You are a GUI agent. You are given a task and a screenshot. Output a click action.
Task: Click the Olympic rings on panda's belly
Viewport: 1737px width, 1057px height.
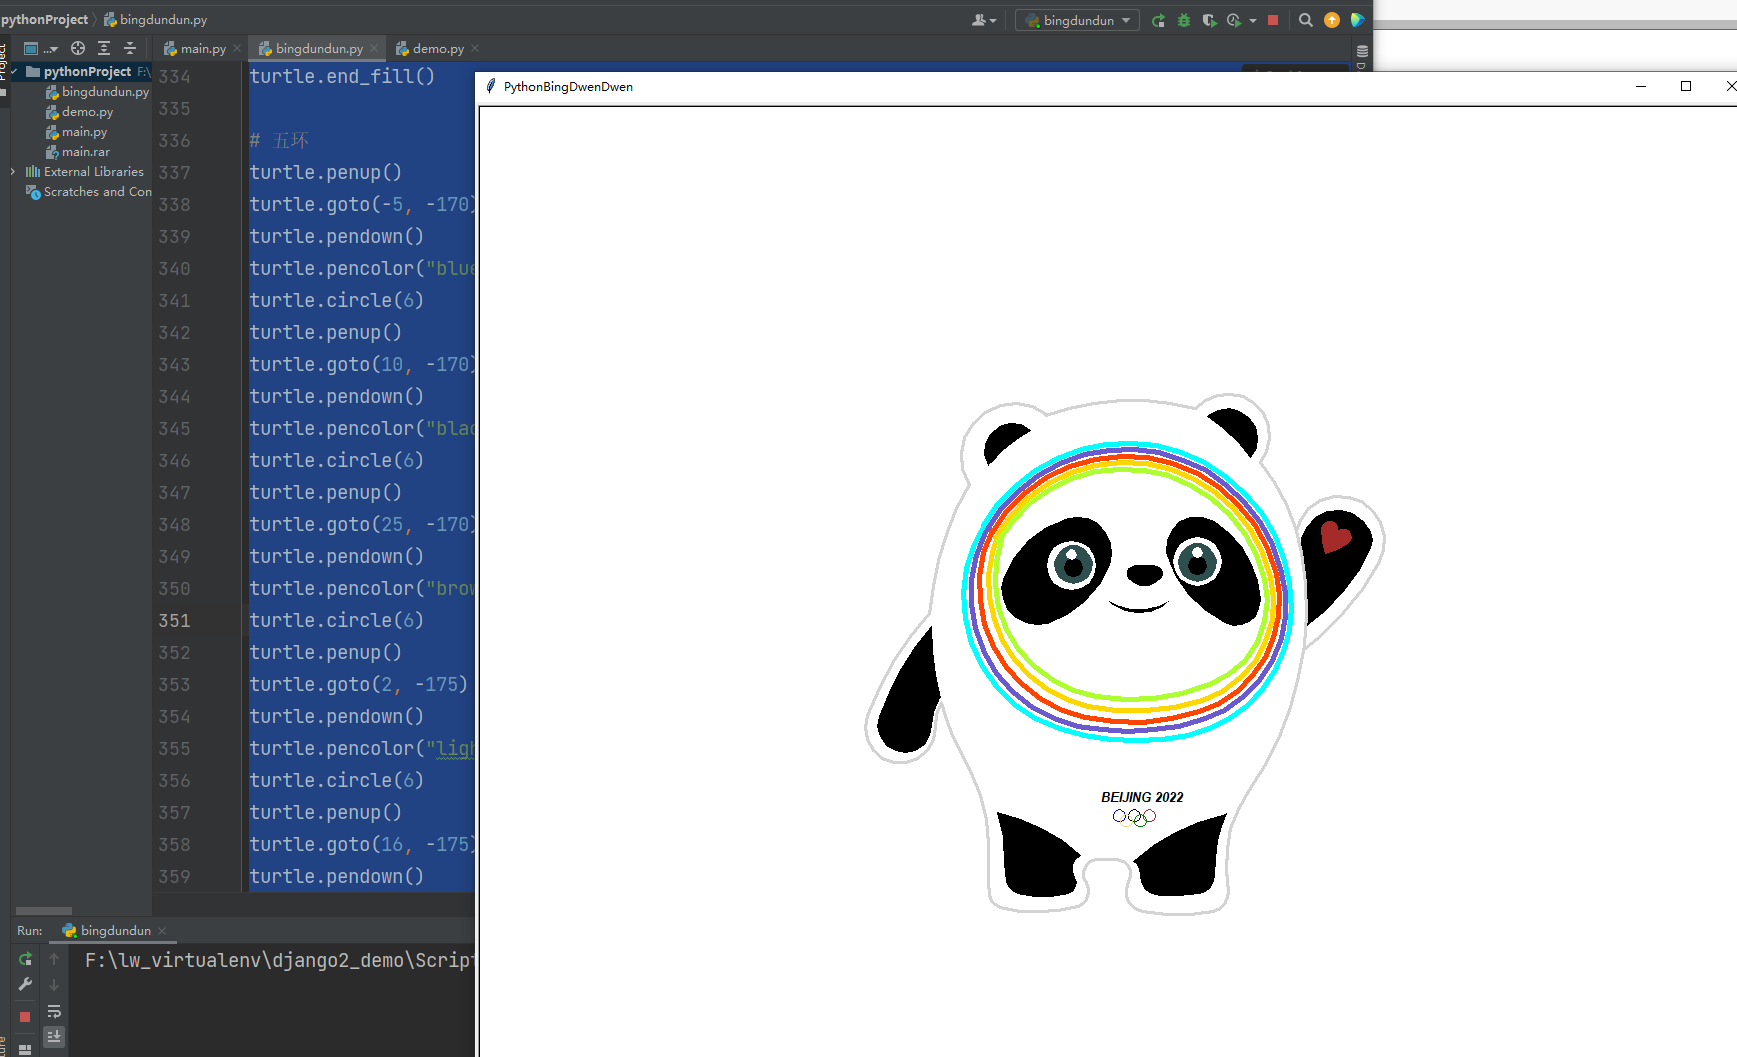[x=1134, y=818]
